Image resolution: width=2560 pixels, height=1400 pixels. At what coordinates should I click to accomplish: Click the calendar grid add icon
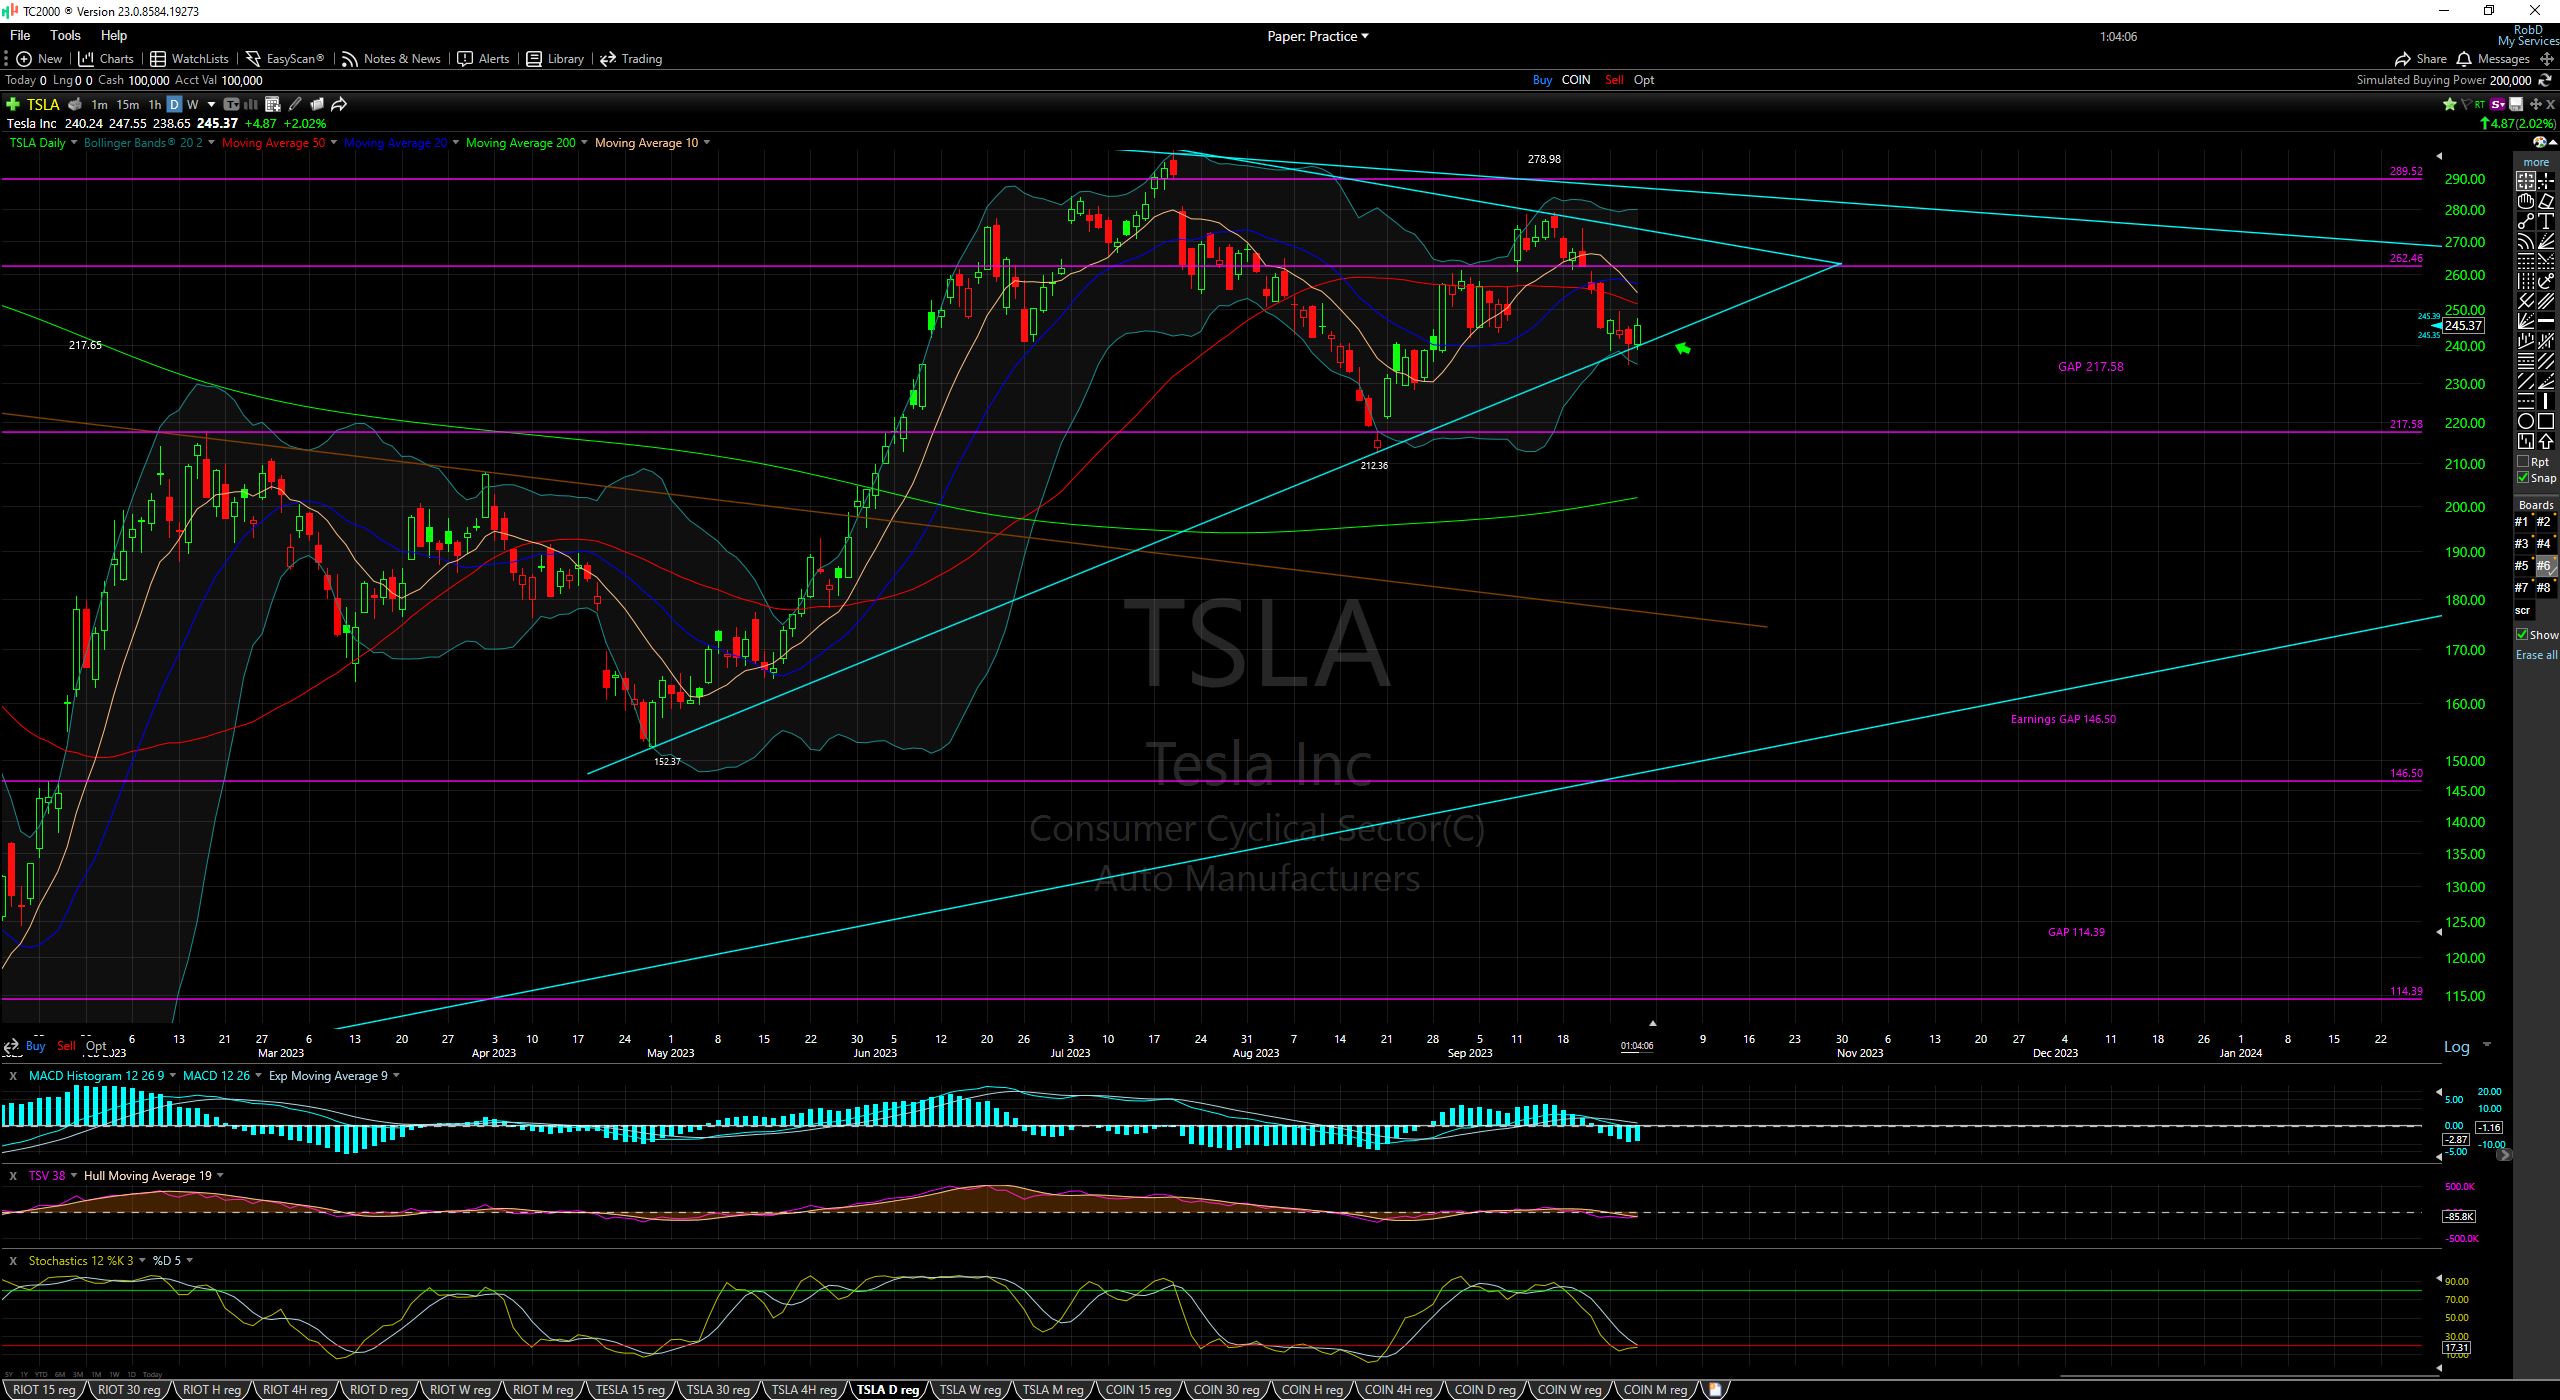click(x=273, y=104)
